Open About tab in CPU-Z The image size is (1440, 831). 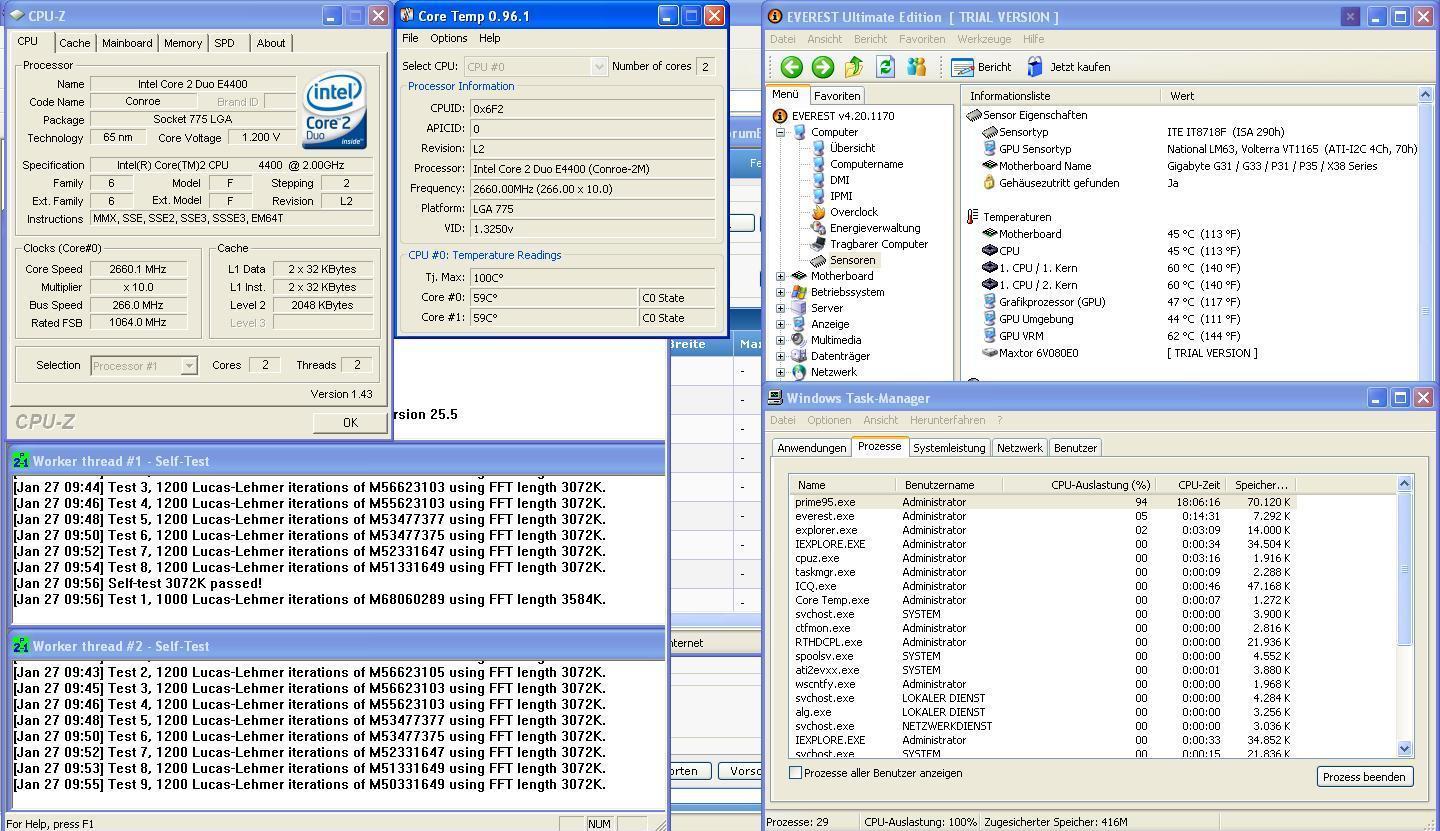(271, 43)
